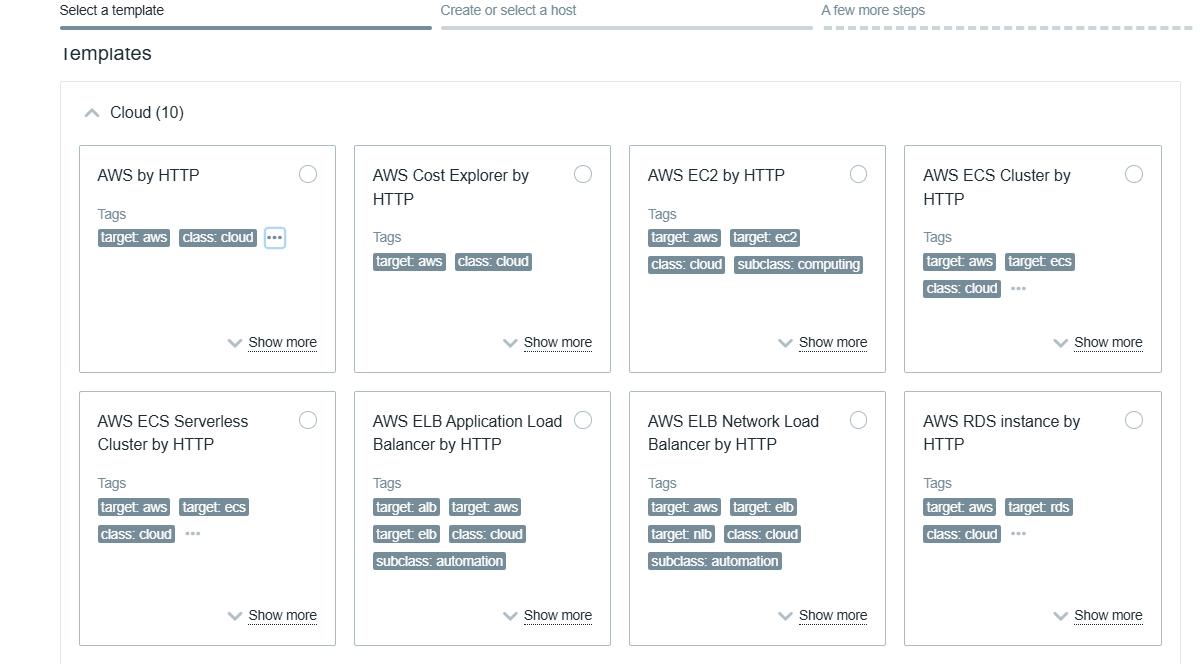This screenshot has width=1200, height=664.
Task: Click target: ecs tag on ECS Serverless Cluster
Action: [215, 507]
